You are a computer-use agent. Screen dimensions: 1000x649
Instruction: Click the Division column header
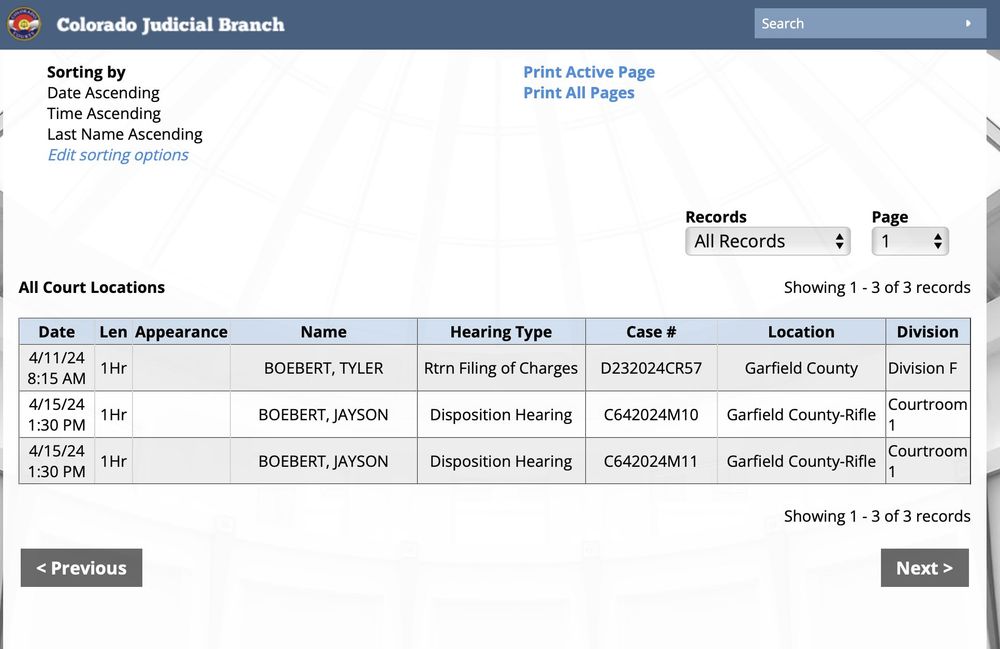[927, 332]
